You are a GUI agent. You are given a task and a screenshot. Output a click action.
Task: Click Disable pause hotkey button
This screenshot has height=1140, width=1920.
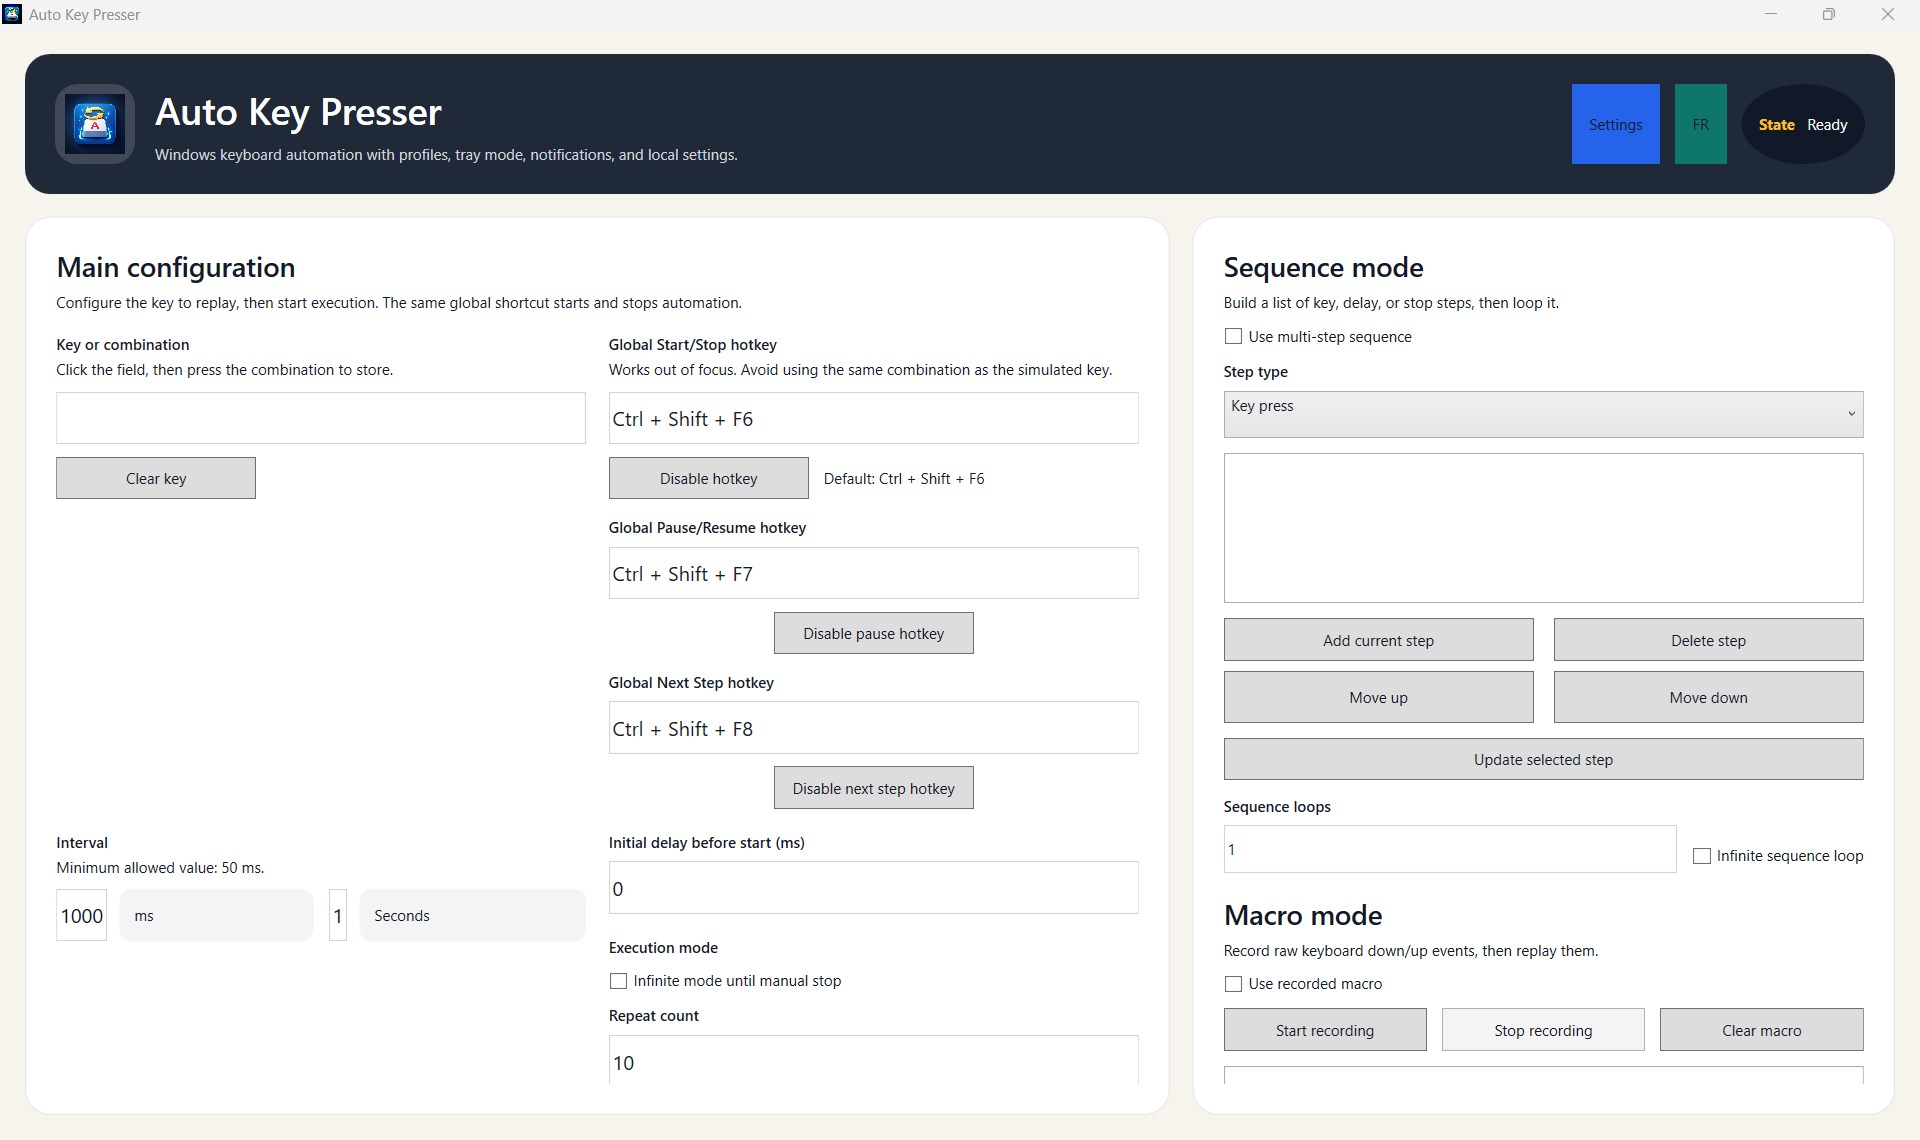coord(873,633)
